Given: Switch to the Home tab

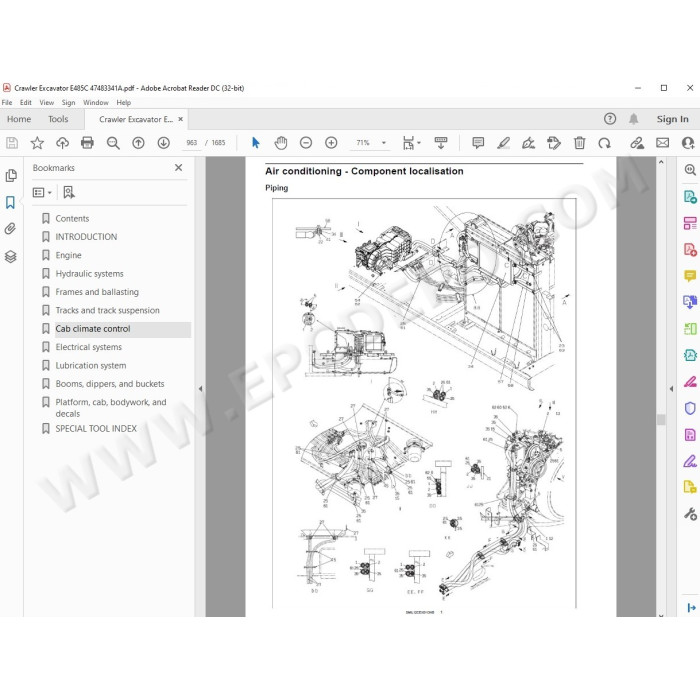Looking at the screenshot, I should pyautogui.click(x=19, y=119).
